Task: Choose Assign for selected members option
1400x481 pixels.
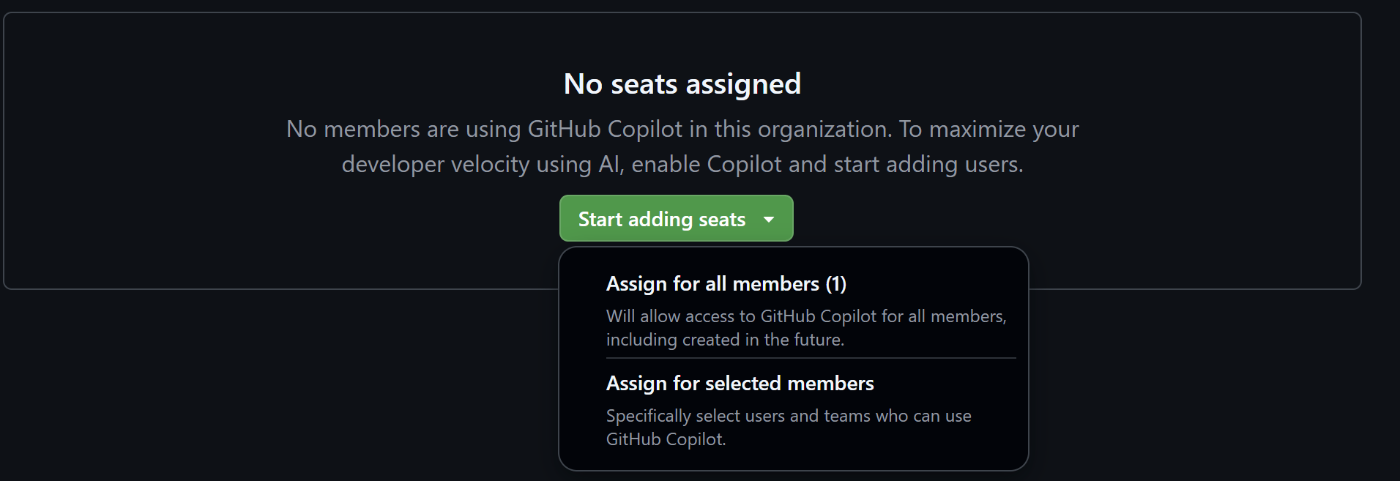Action: pos(740,383)
